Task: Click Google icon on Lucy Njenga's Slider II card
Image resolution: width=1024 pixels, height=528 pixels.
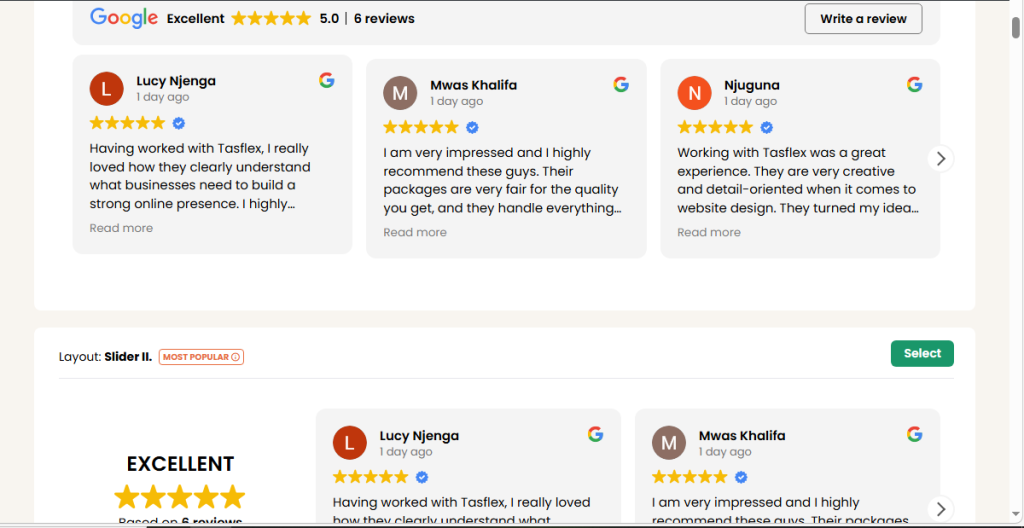Action: click(x=595, y=434)
